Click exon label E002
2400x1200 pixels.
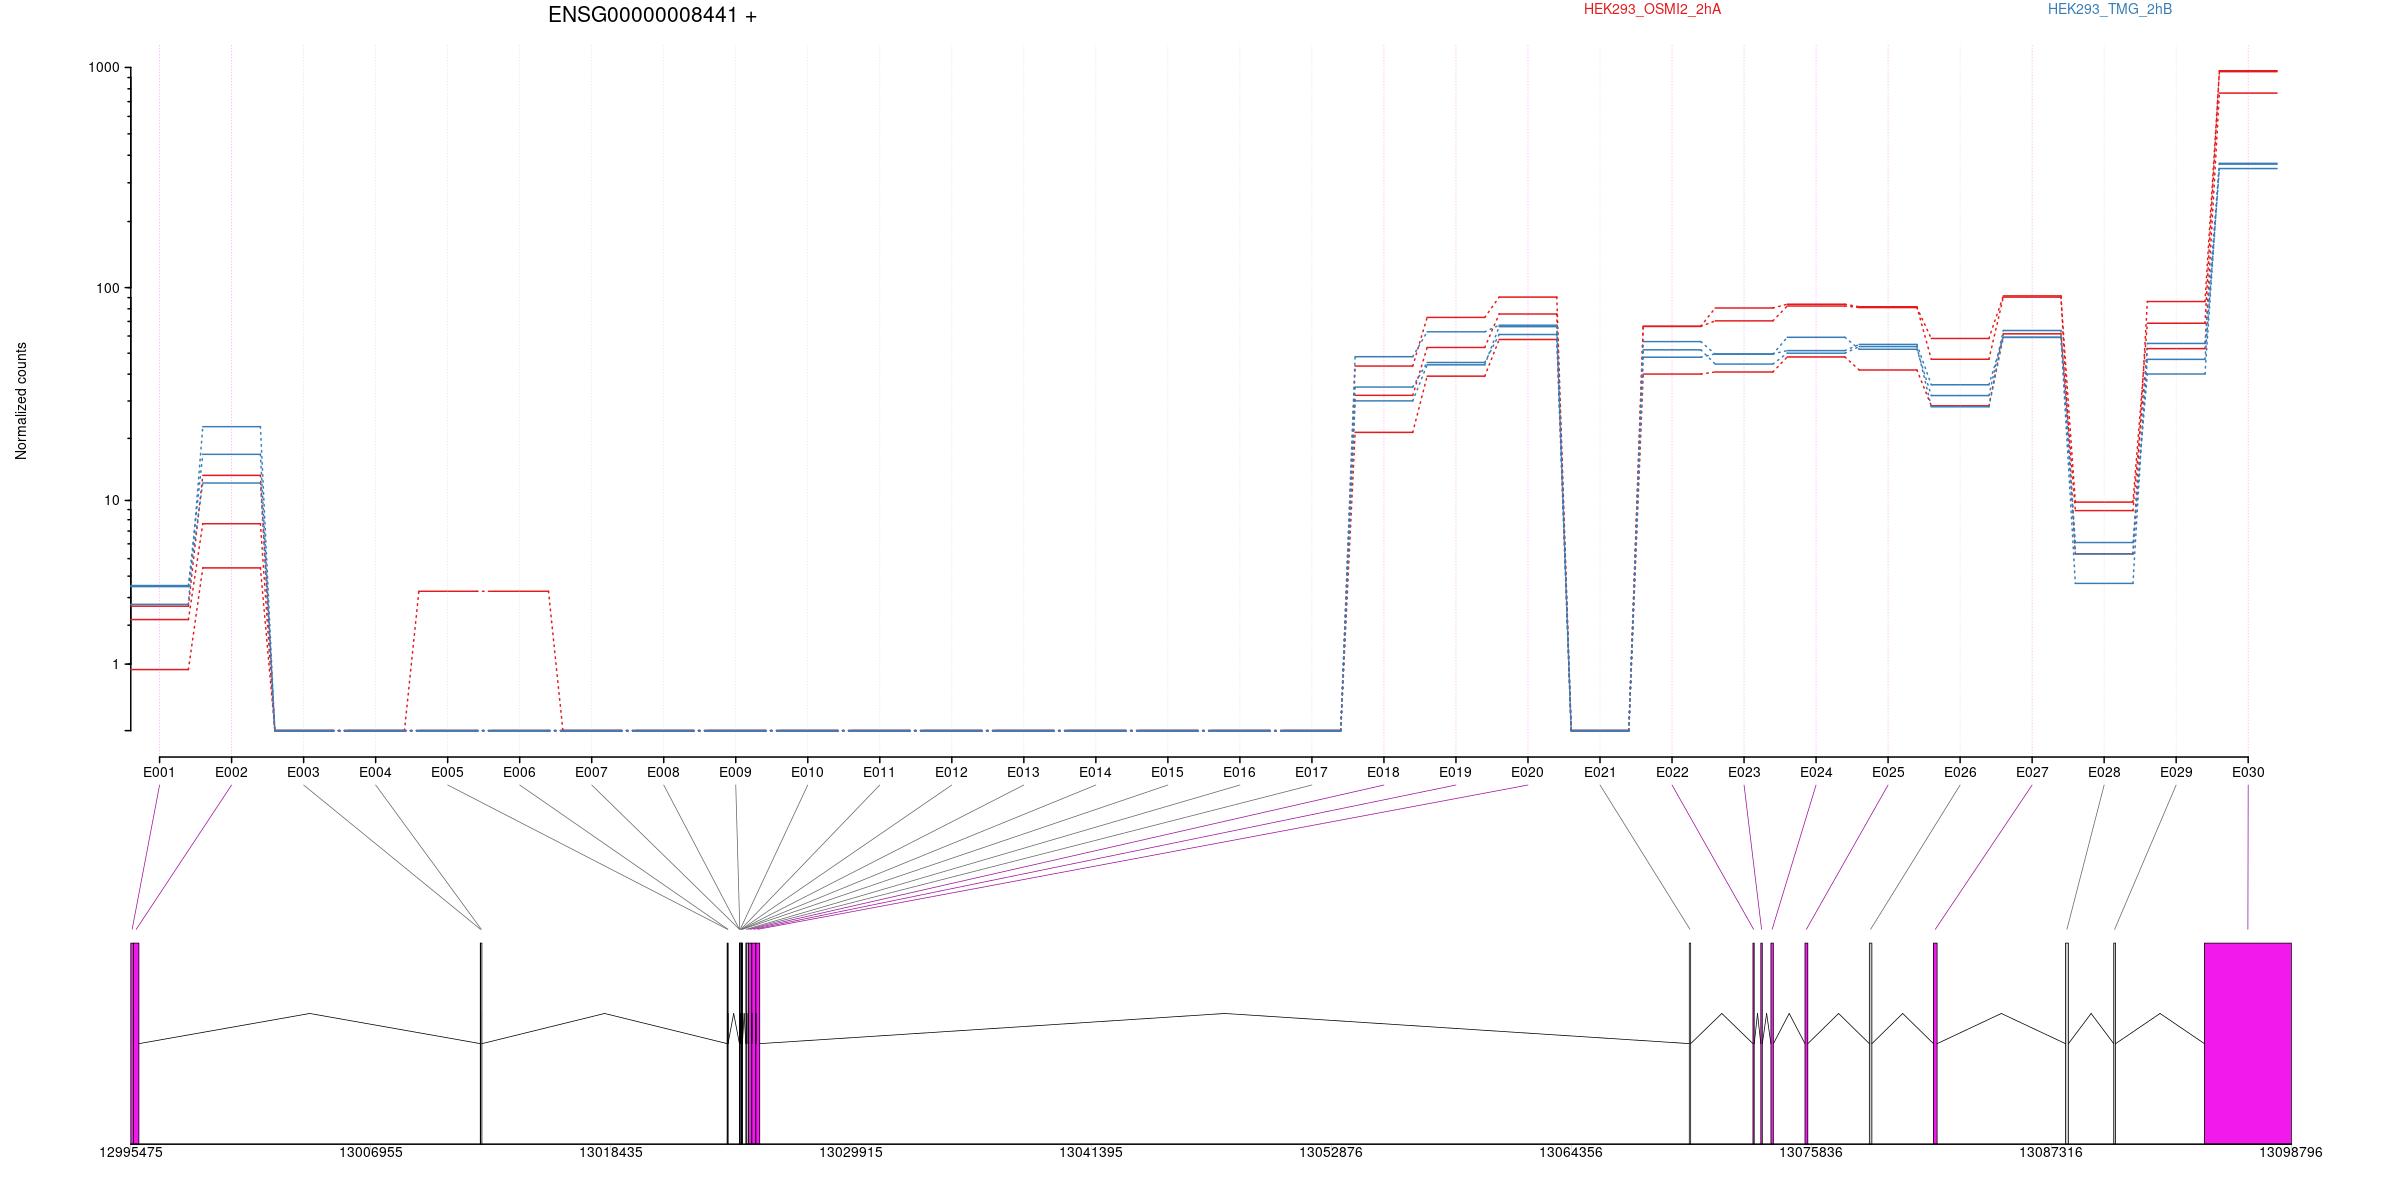[231, 772]
